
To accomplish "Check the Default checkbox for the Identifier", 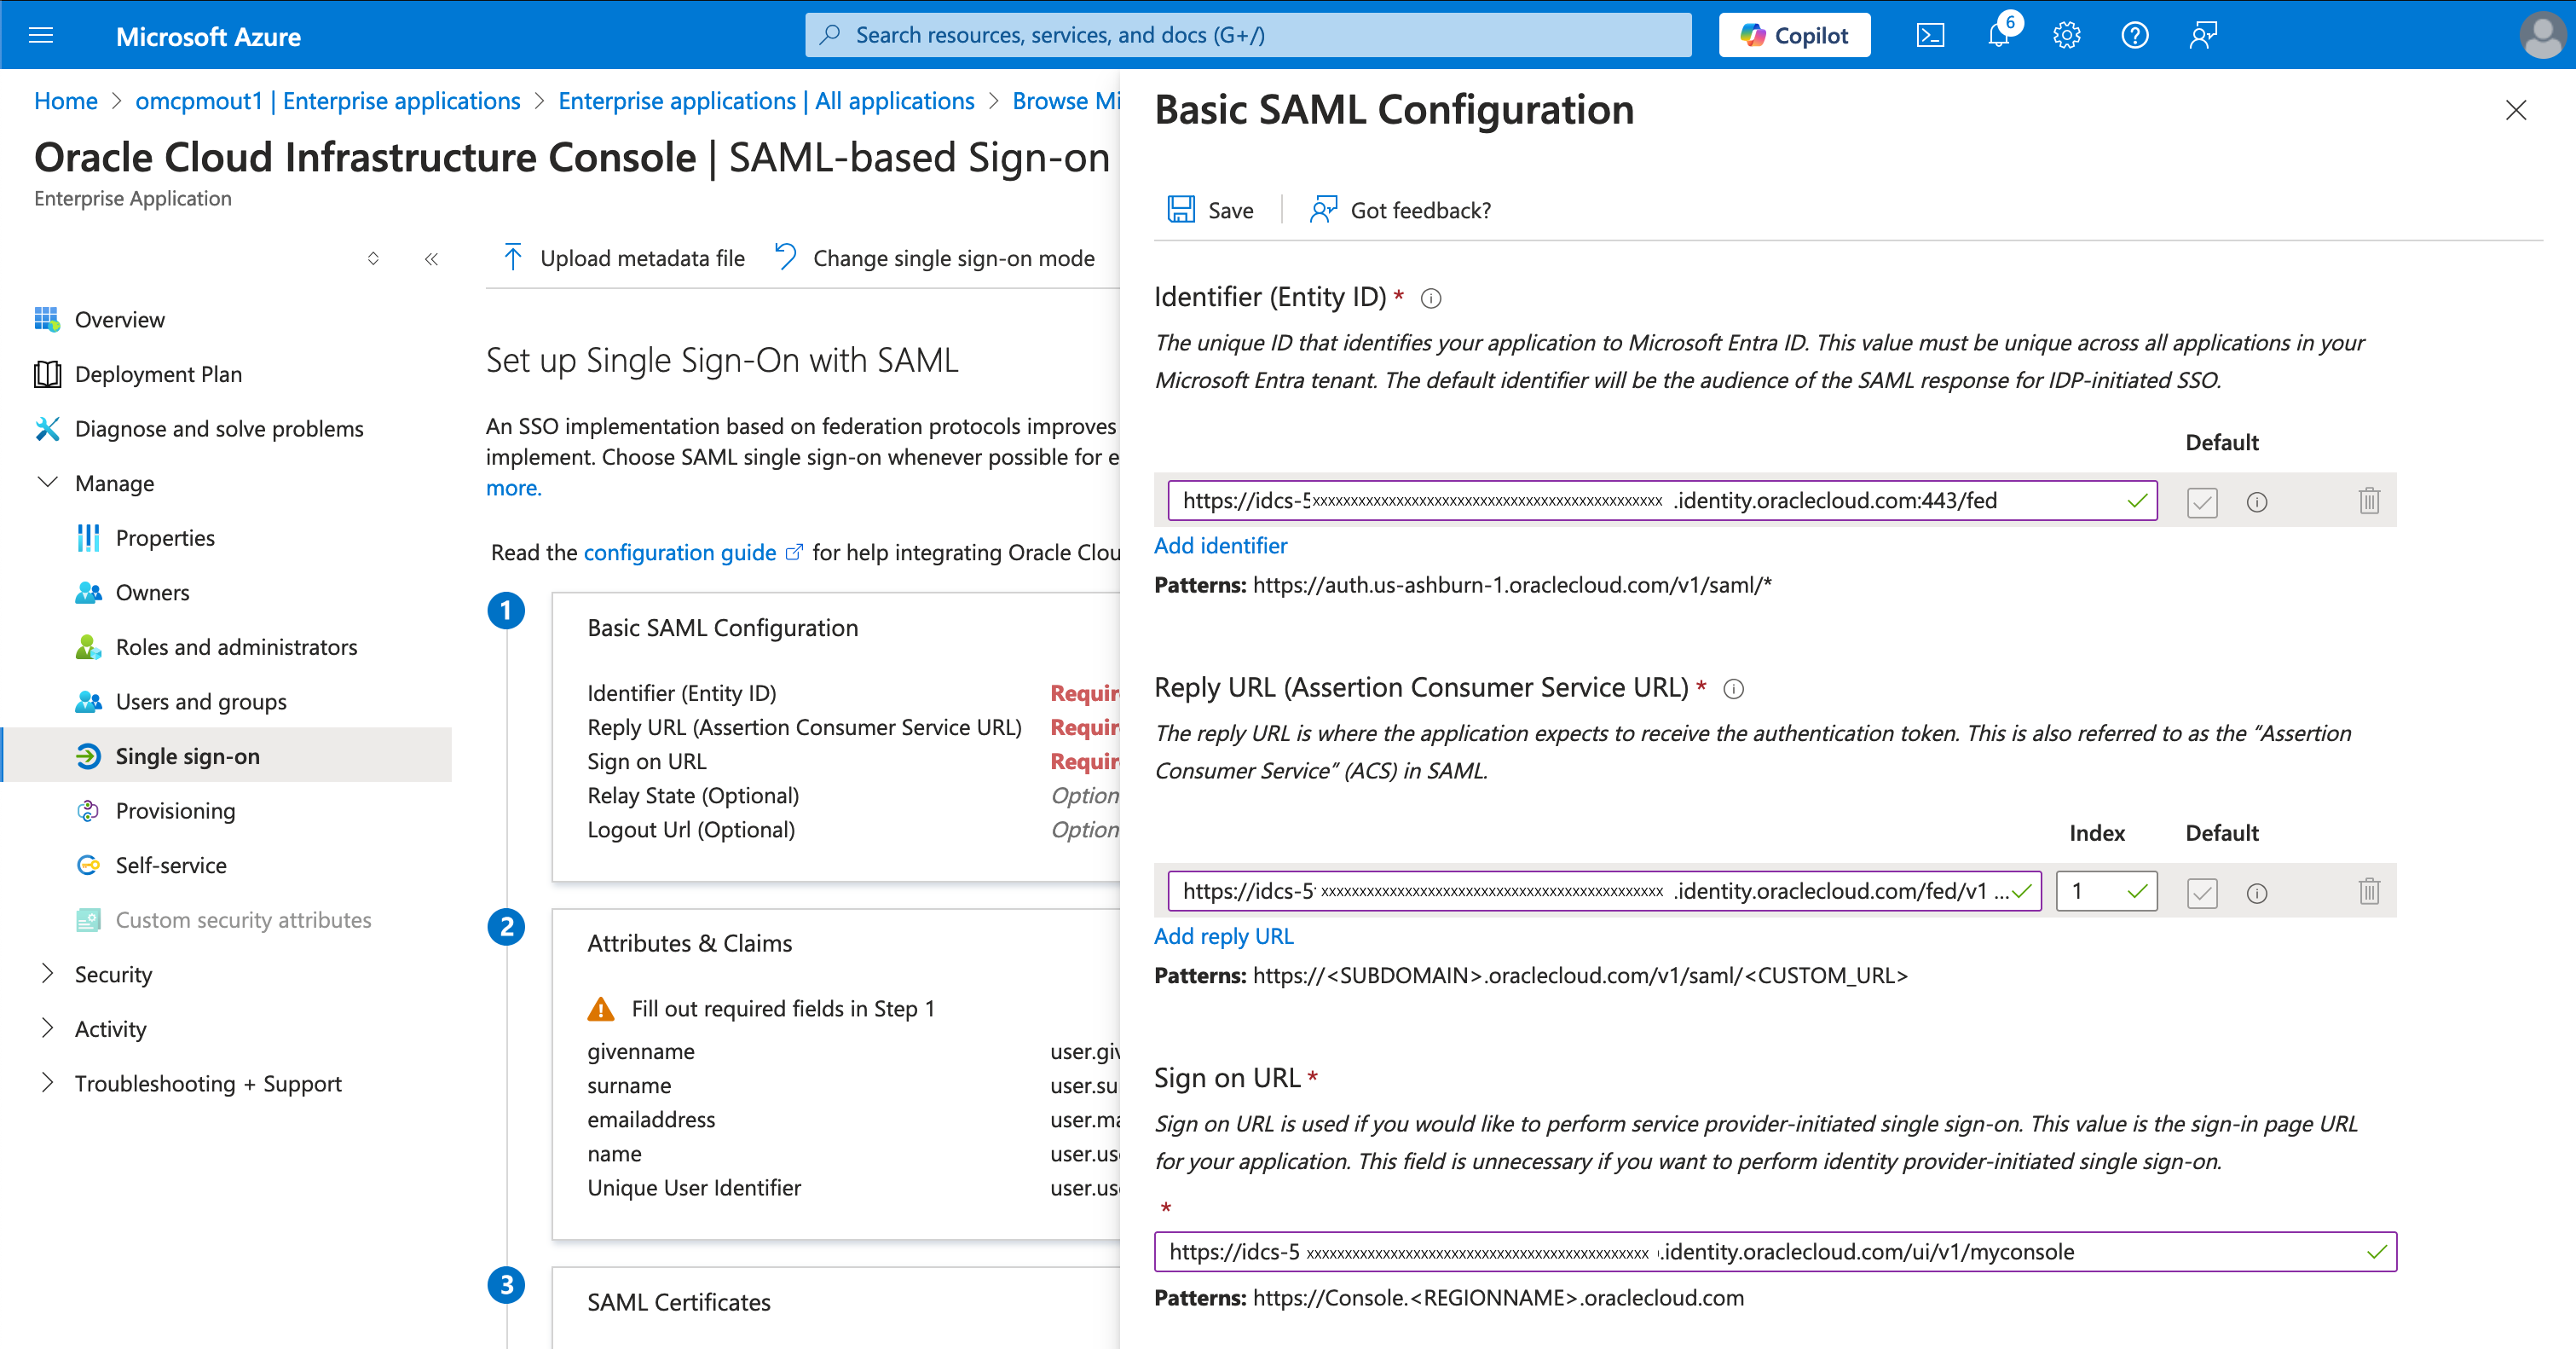I will (2202, 502).
